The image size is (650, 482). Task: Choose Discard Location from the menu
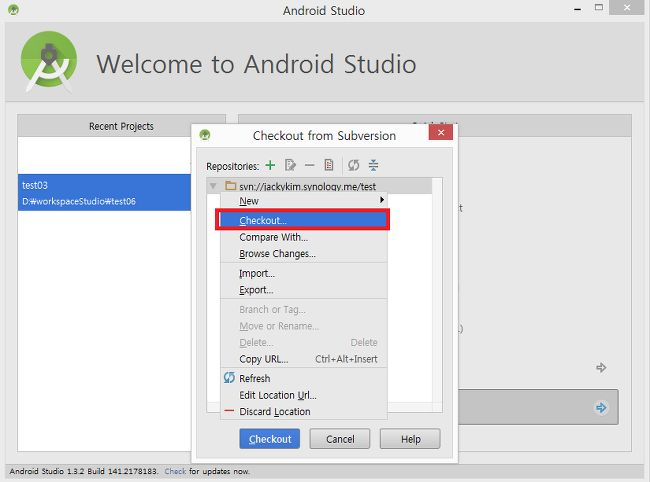[x=303, y=412]
